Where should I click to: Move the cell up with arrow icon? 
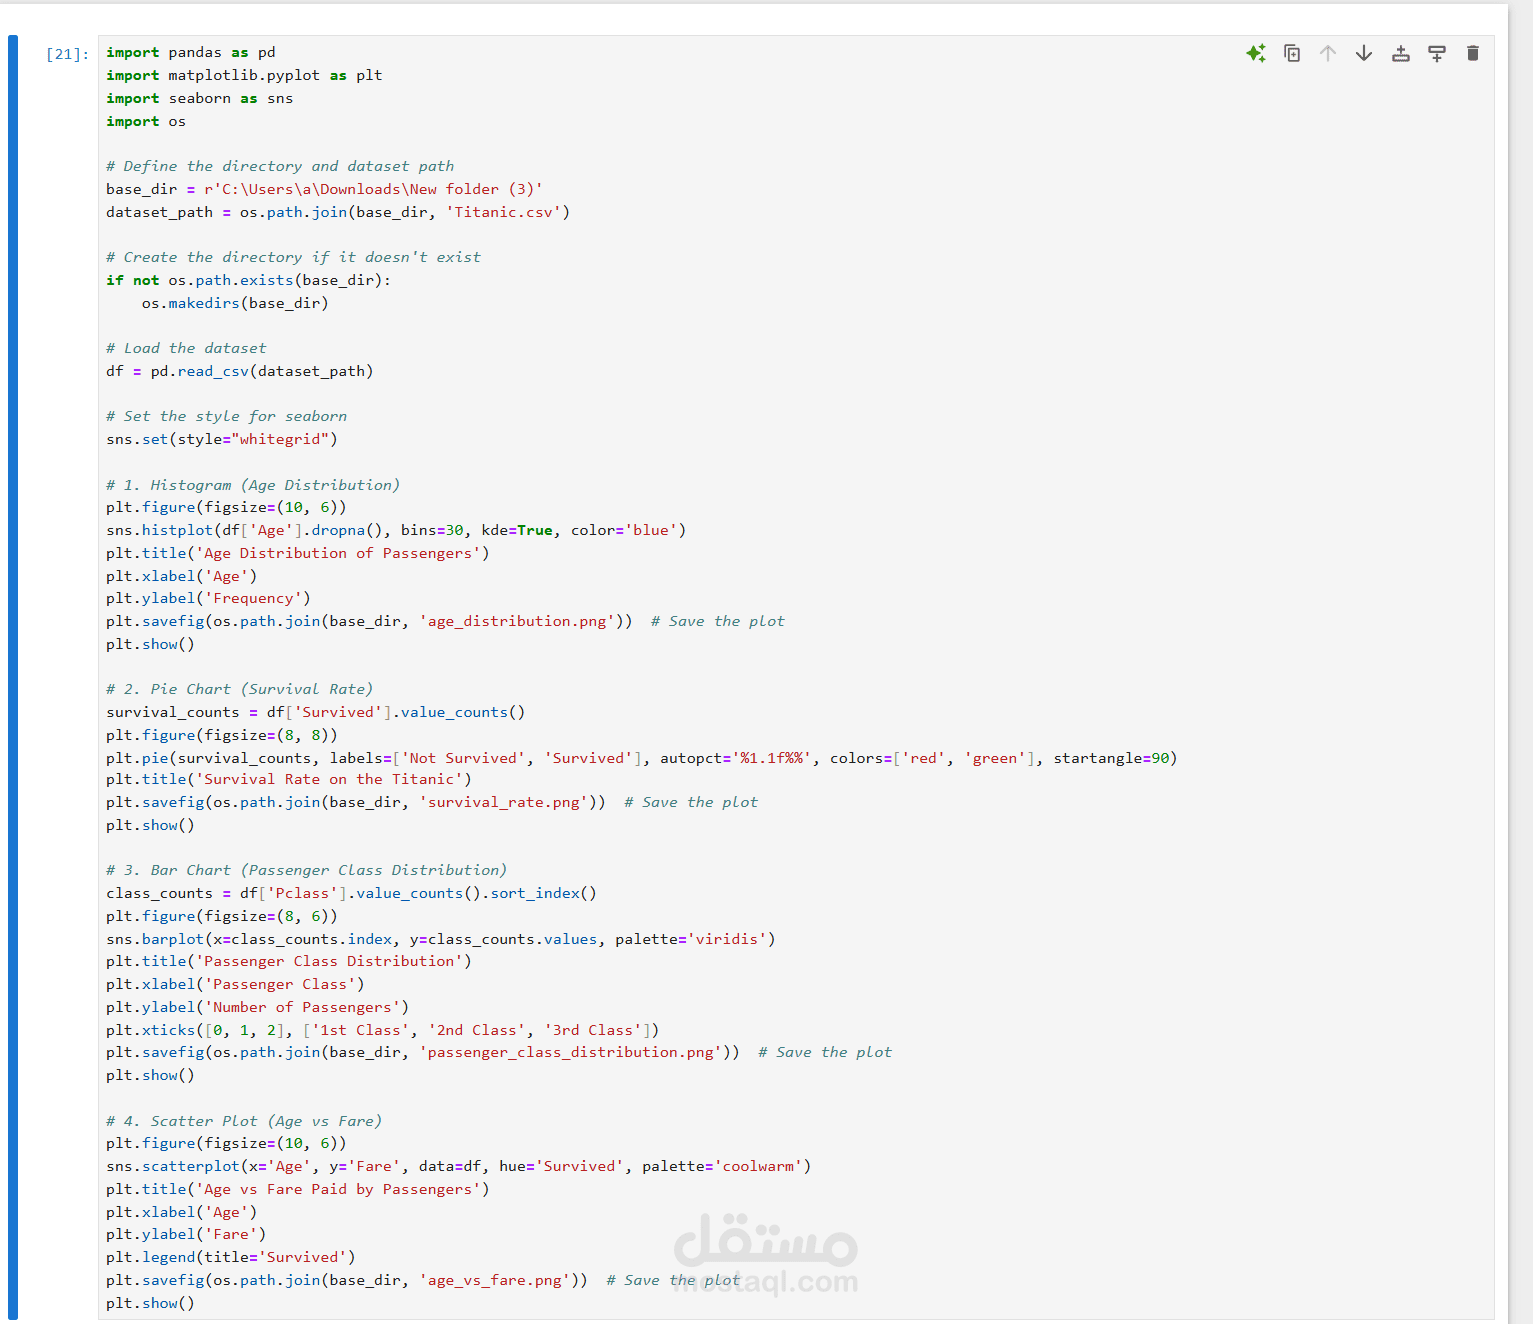coord(1328,53)
